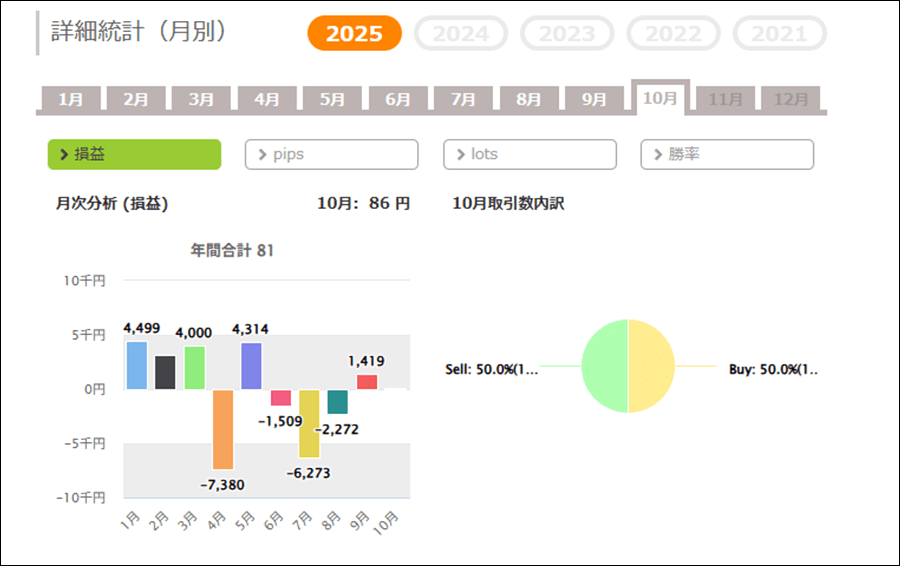The image size is (900, 566).
Task: Open the 1月 month tab
Action: [71, 99]
